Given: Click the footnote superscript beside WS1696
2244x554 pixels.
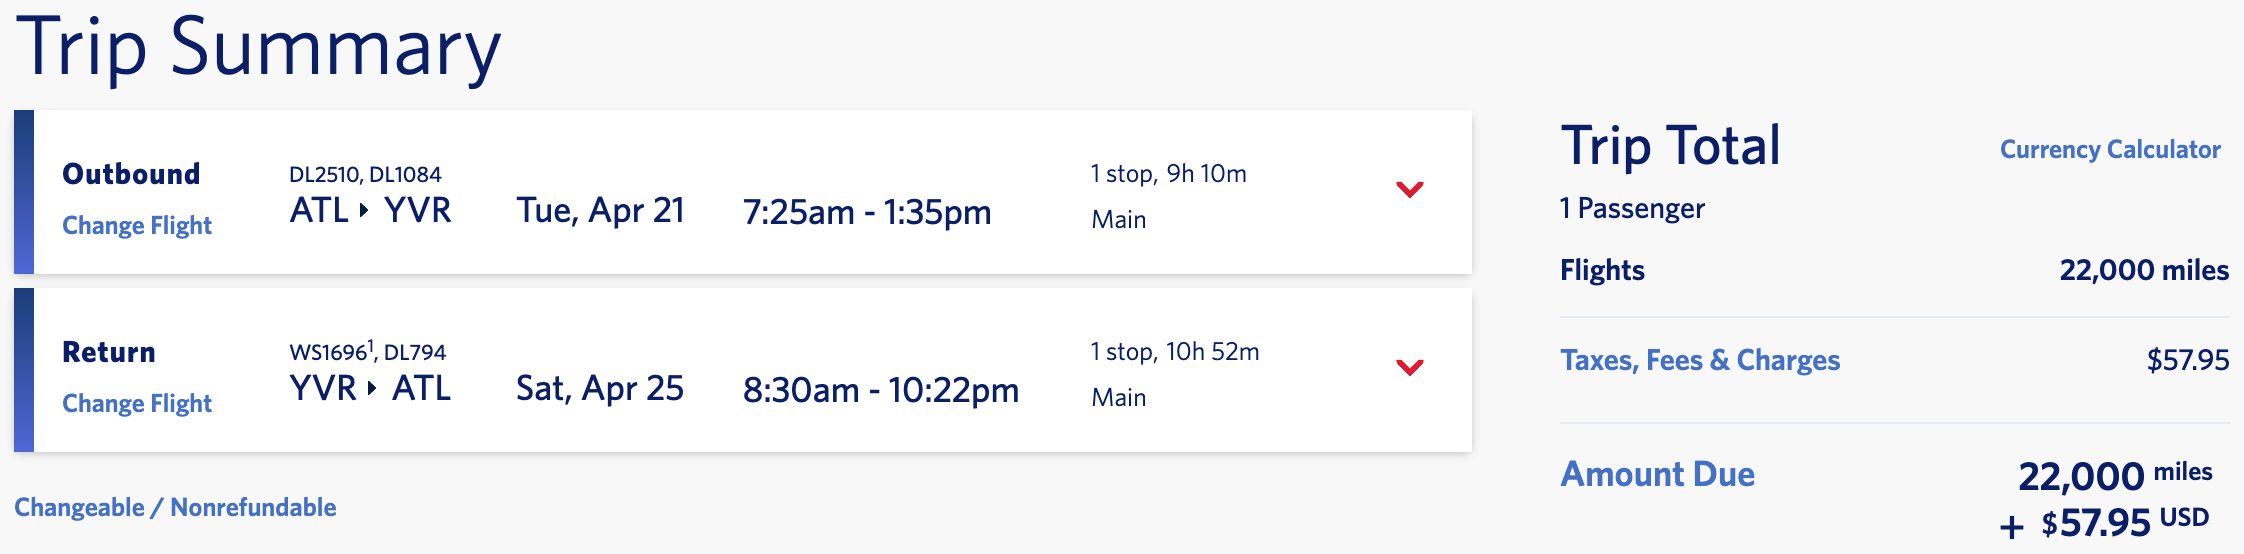Looking at the screenshot, I should (371, 345).
